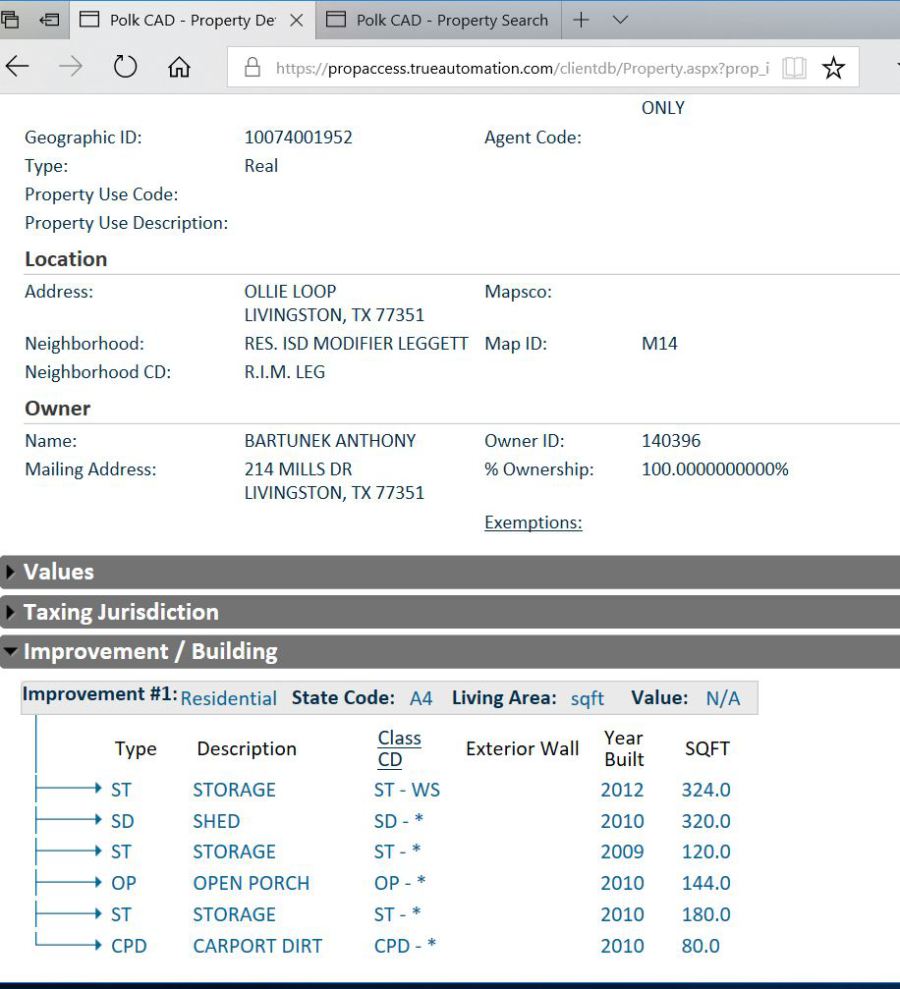Open the Exemptions link

(x=533, y=522)
